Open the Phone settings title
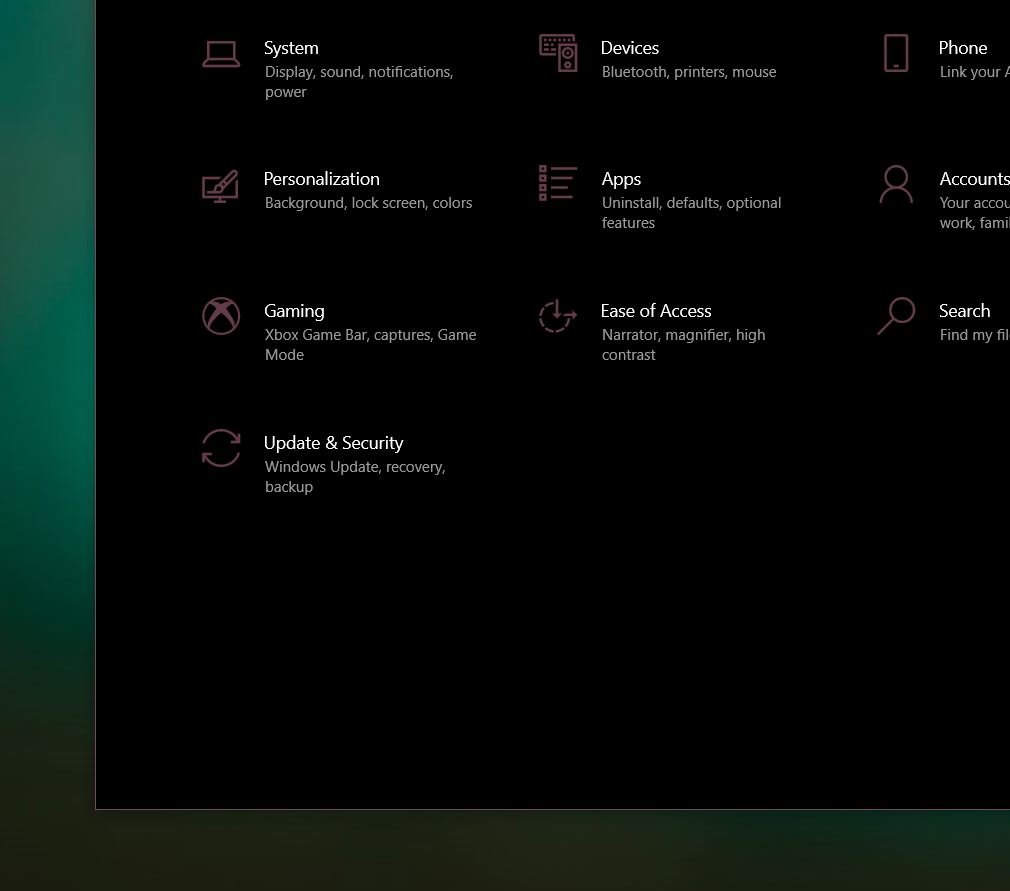The height and width of the screenshot is (891, 1010). [962, 48]
